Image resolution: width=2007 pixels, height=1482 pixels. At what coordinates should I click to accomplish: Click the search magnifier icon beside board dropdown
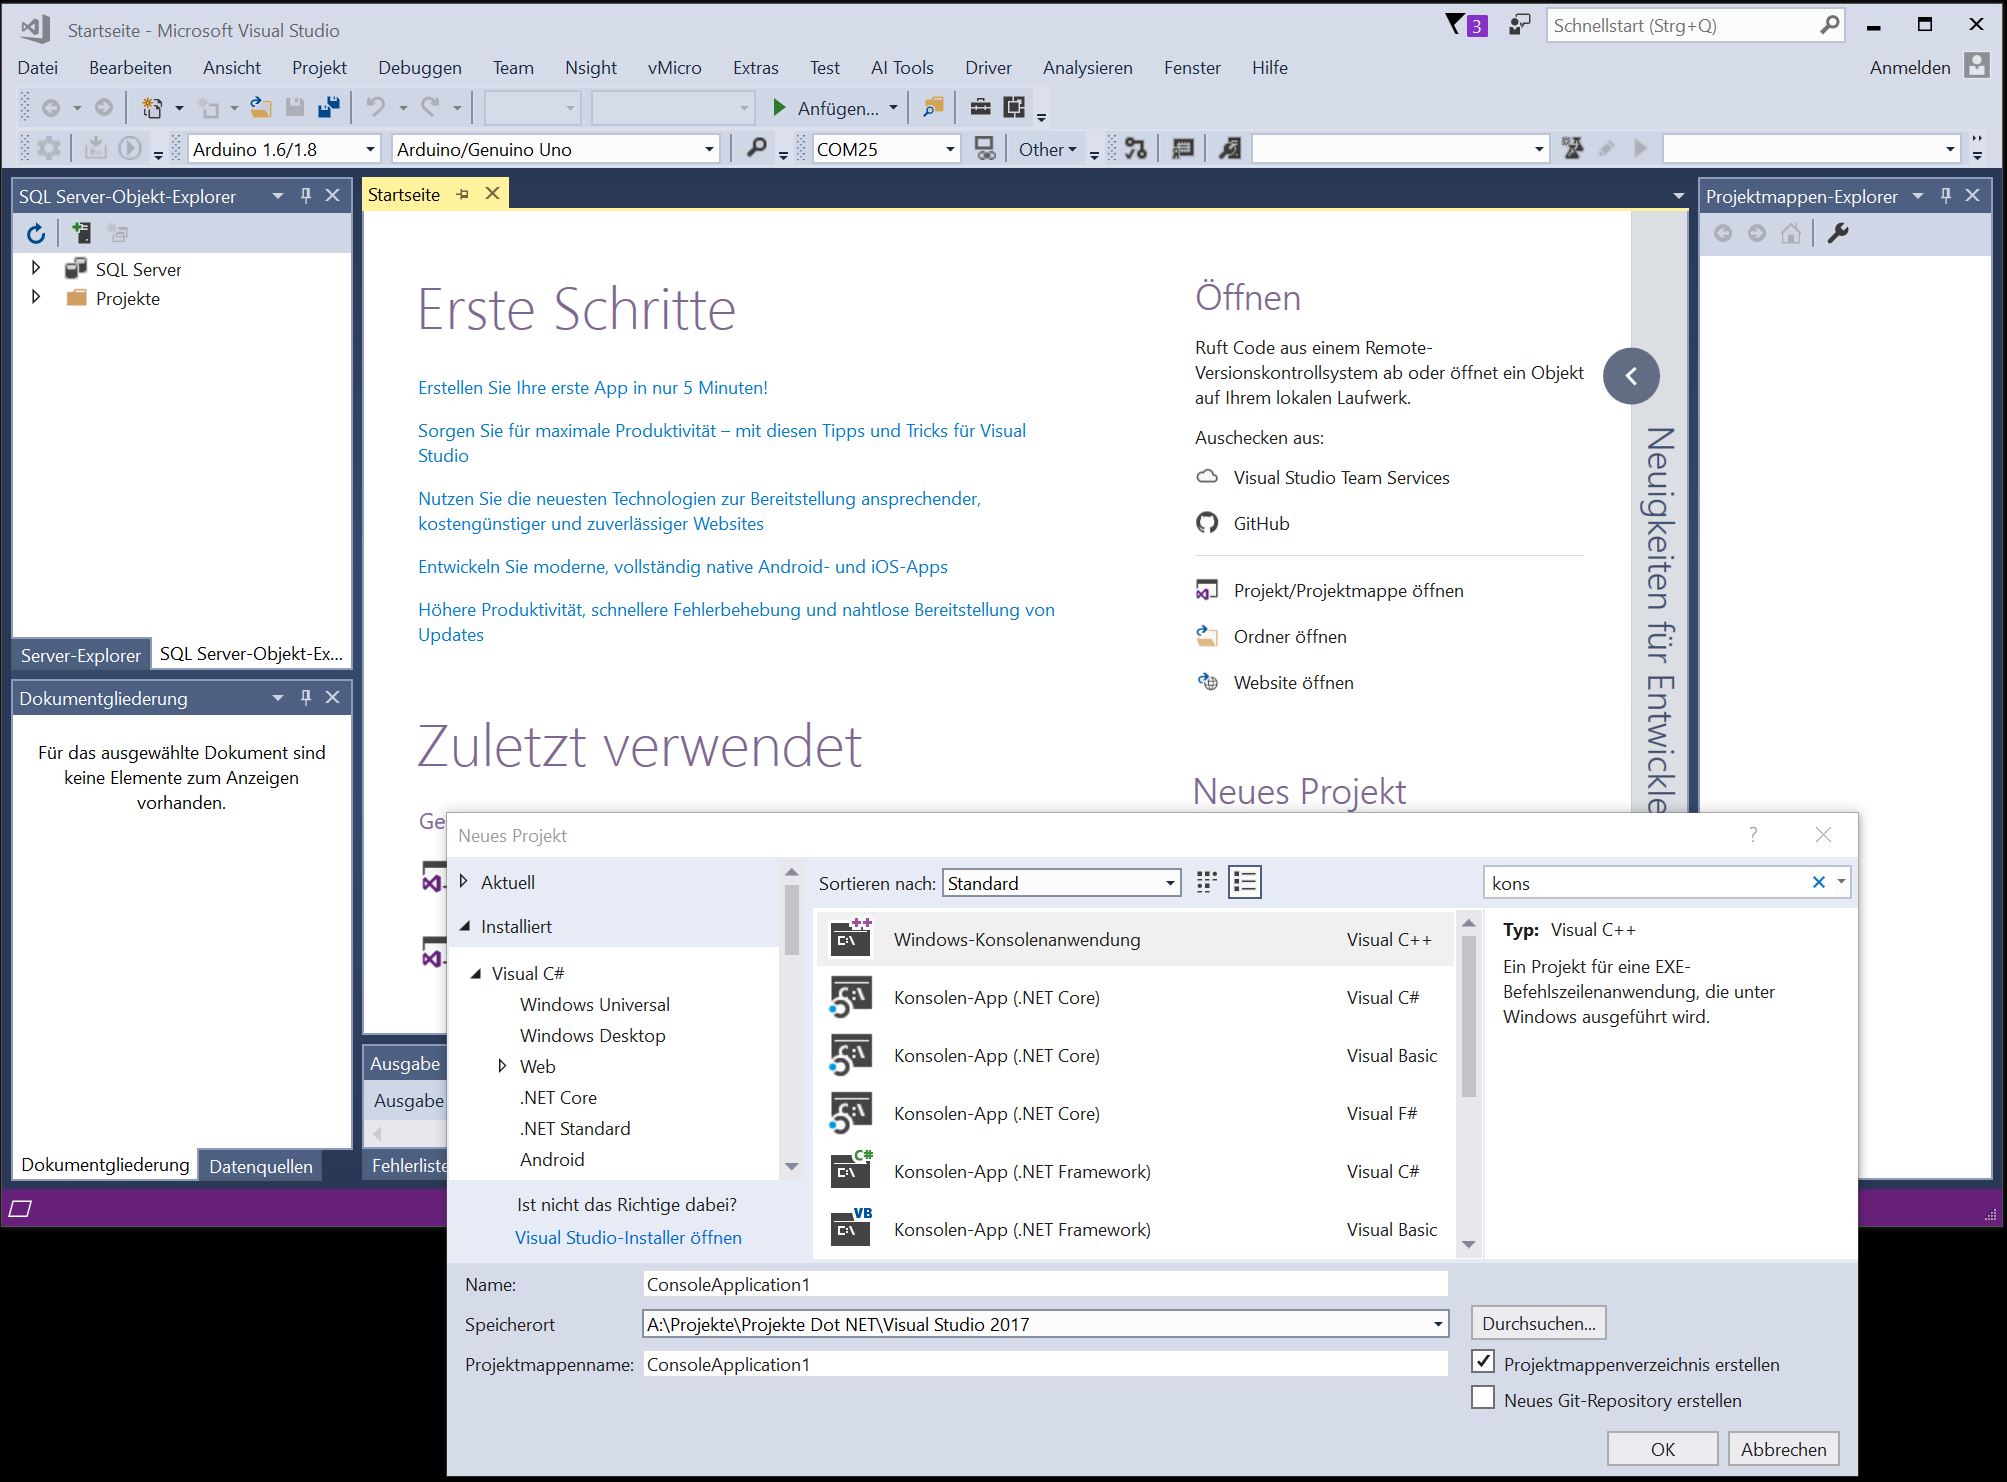tap(756, 149)
